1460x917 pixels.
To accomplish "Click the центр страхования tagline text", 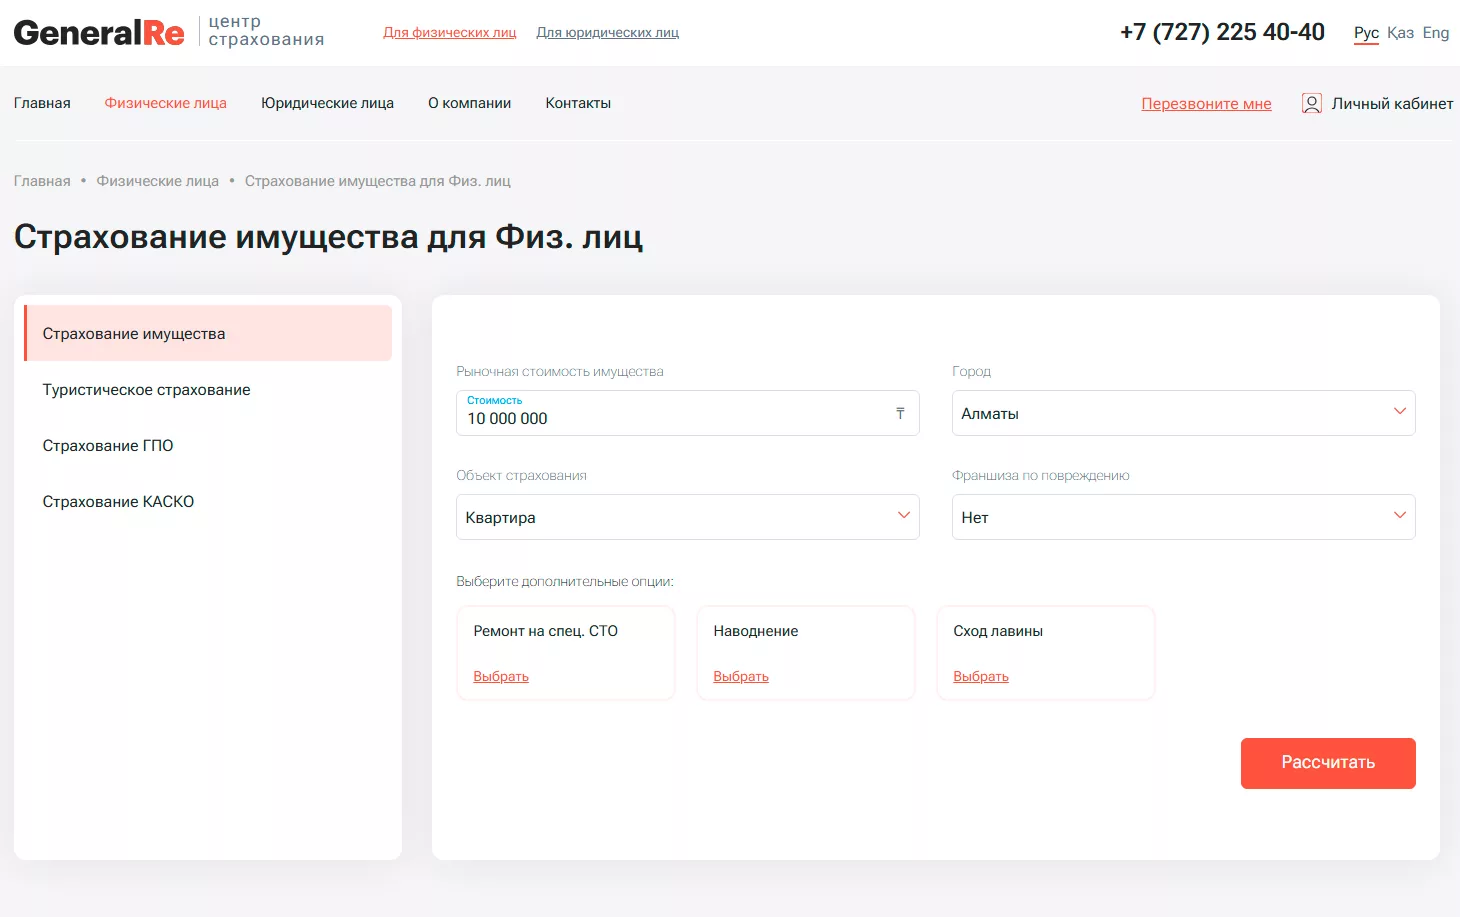I will coord(266,31).
